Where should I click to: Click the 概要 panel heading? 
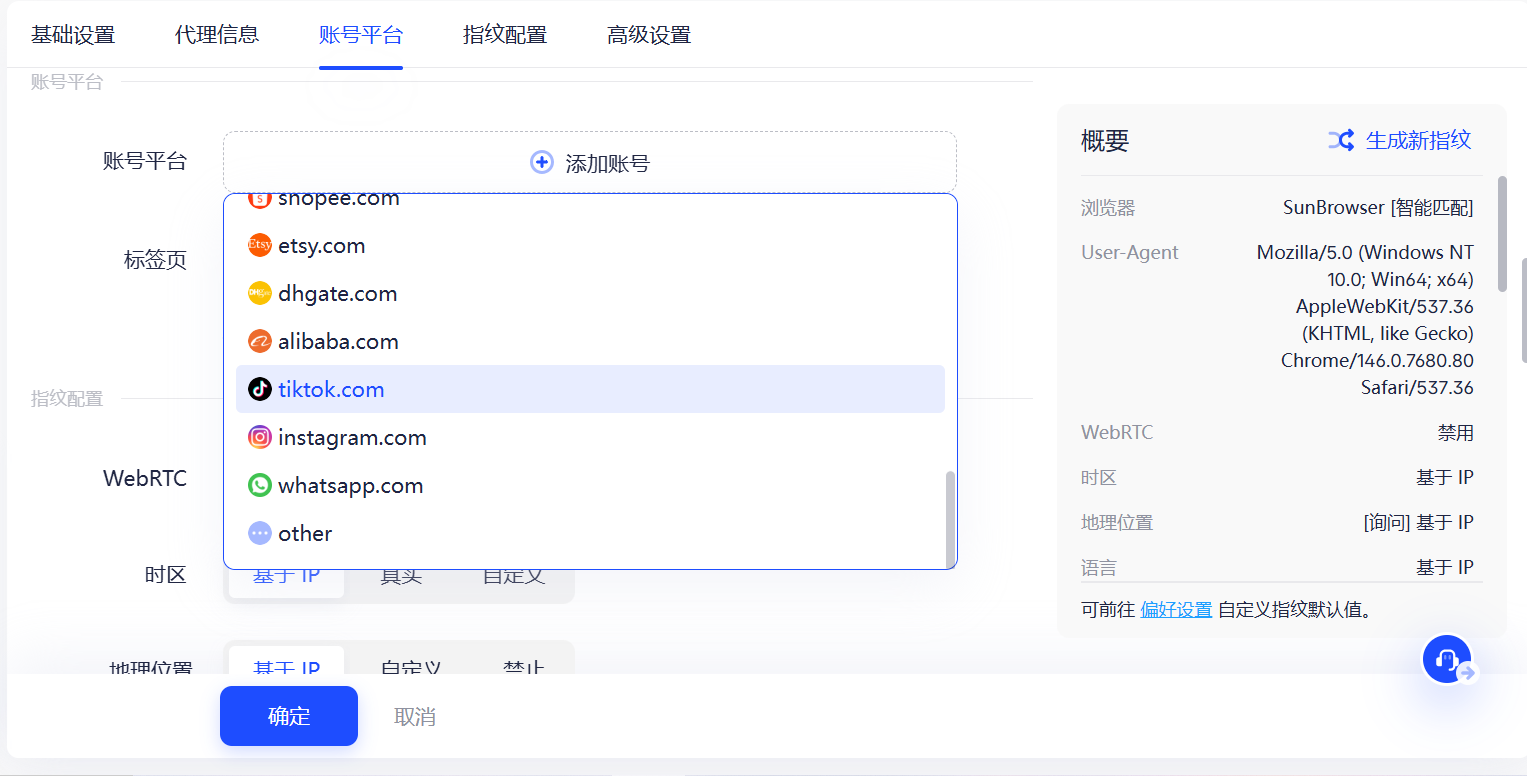(1105, 141)
